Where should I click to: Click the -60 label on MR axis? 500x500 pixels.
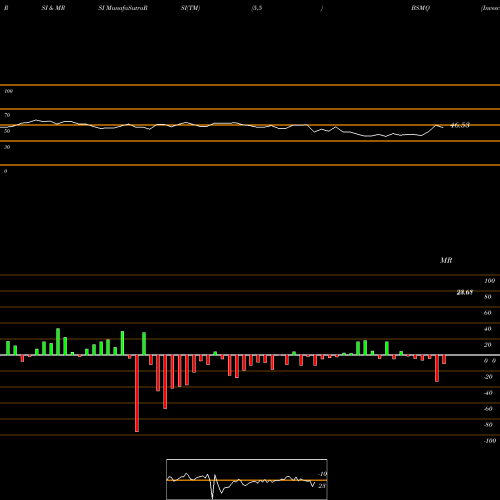(x=488, y=409)
